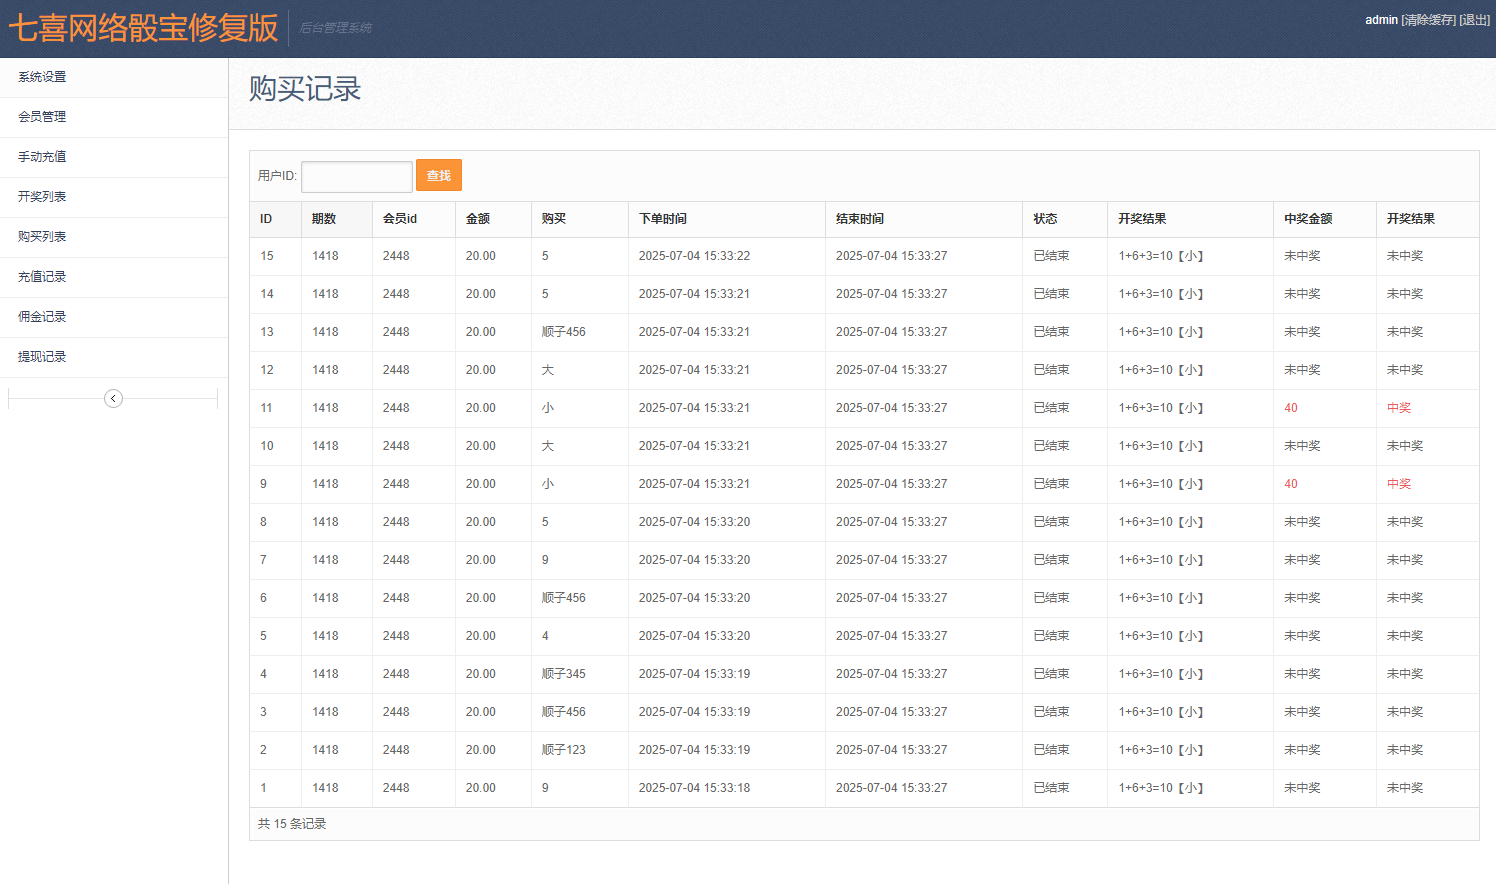Click the 退出 logout link

1474,20
